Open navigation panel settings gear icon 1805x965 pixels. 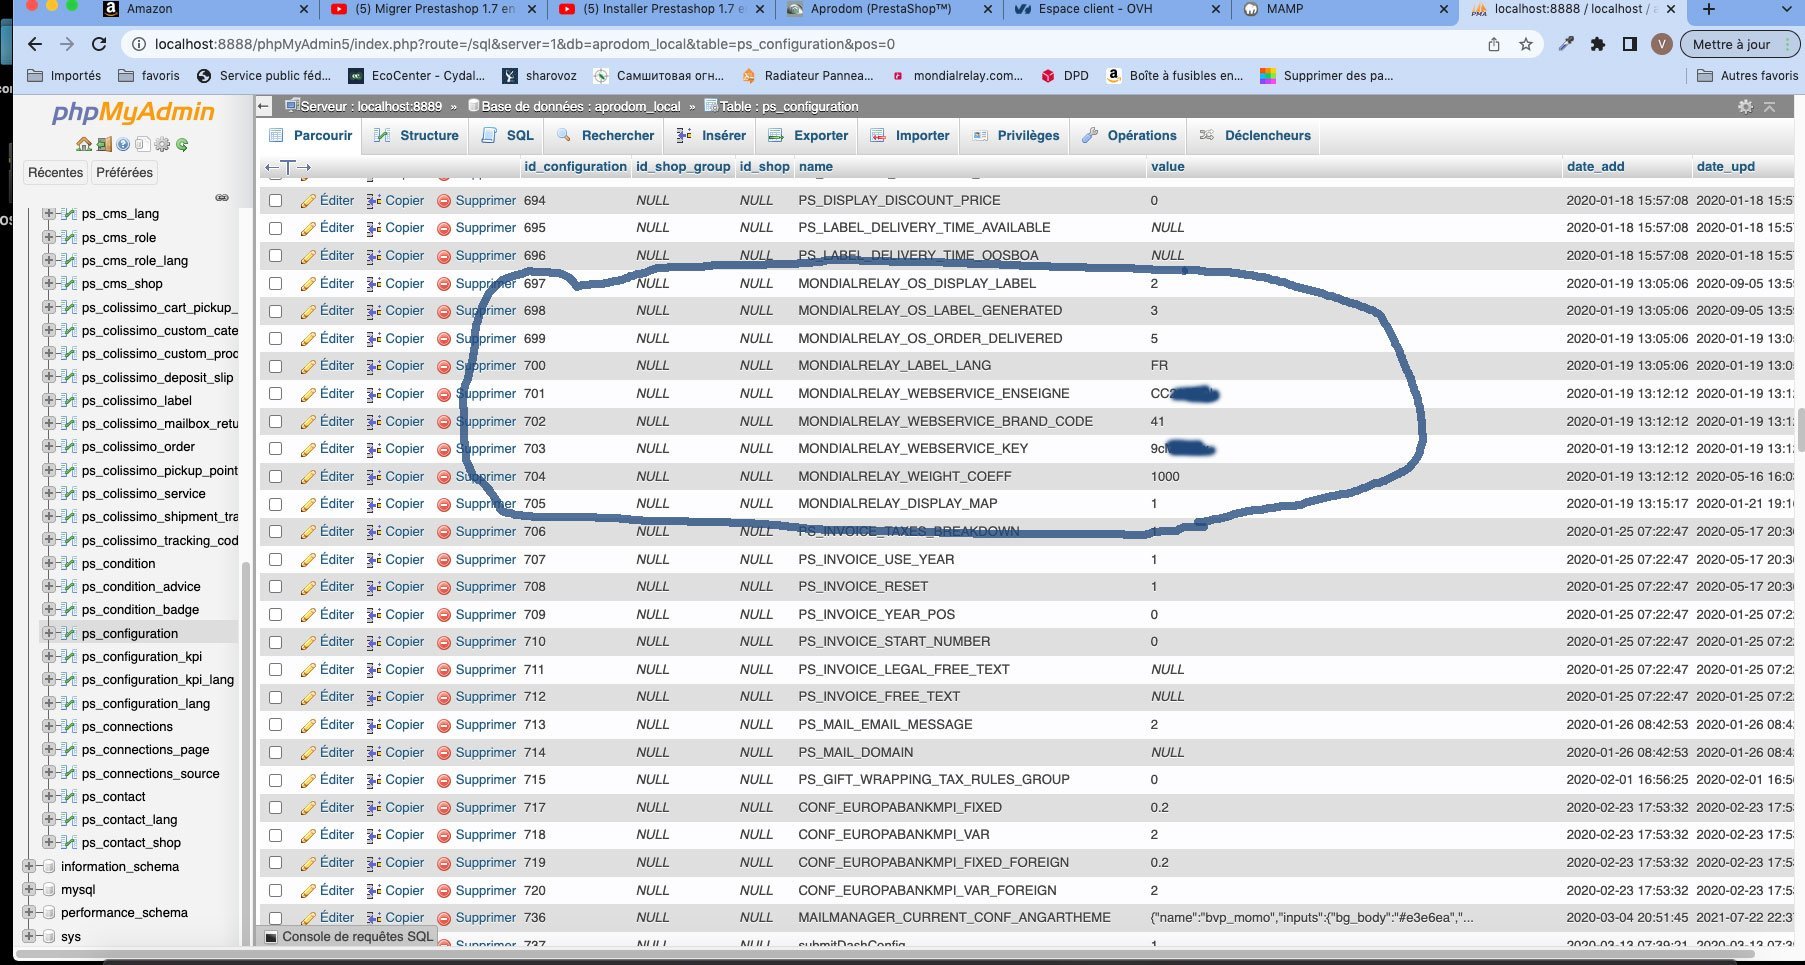[x=162, y=144]
